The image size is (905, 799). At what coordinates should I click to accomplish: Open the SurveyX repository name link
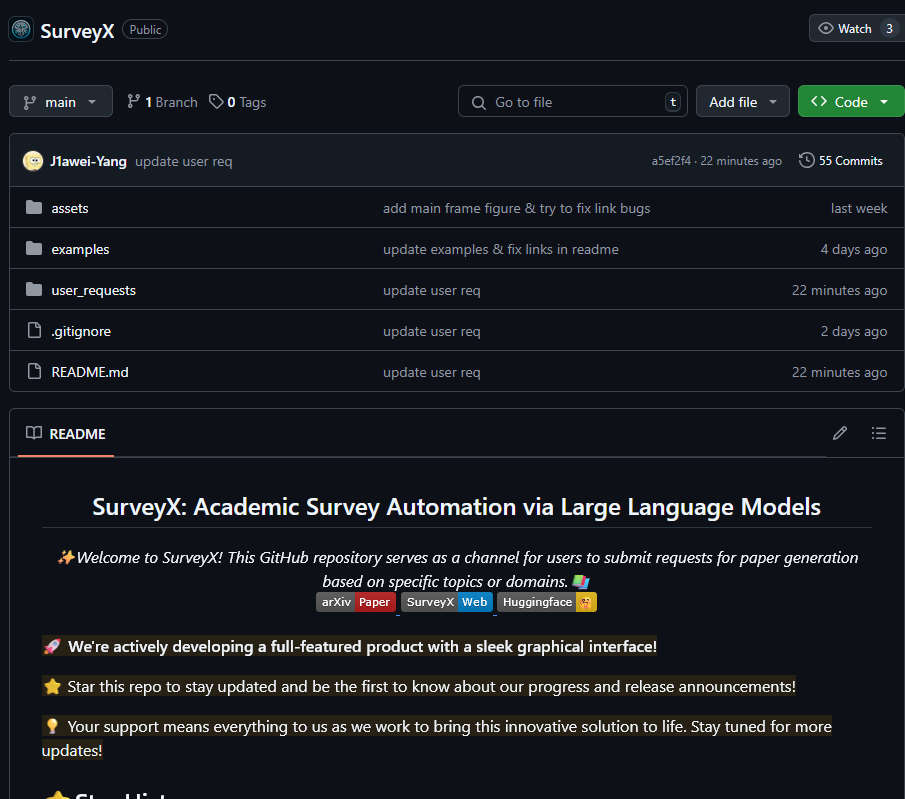coord(77,31)
